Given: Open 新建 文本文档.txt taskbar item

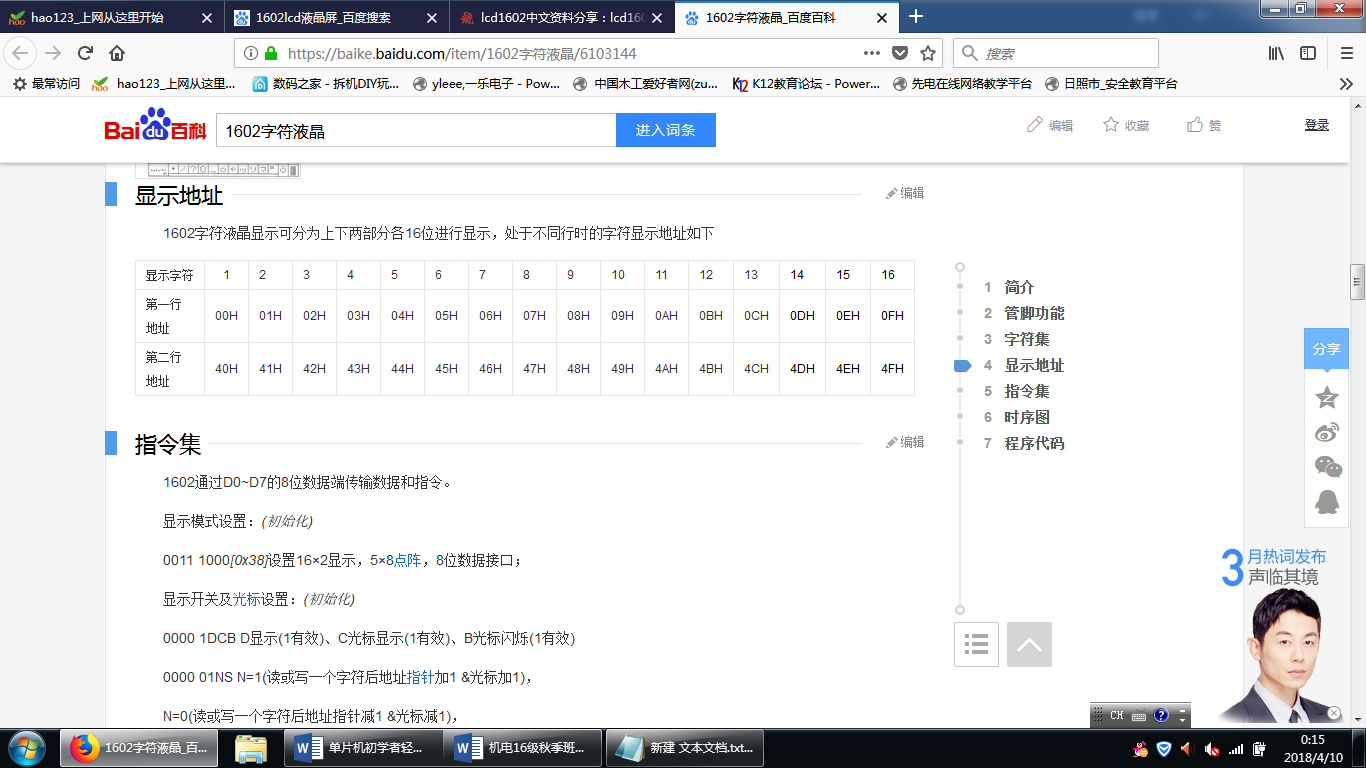Looking at the screenshot, I should click(685, 748).
